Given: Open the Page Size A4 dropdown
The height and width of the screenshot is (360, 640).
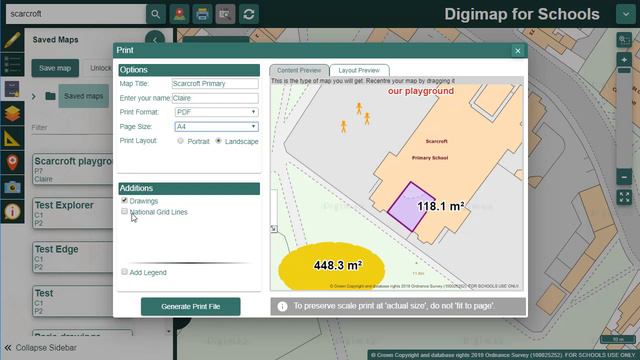Looking at the screenshot, I should (216, 127).
